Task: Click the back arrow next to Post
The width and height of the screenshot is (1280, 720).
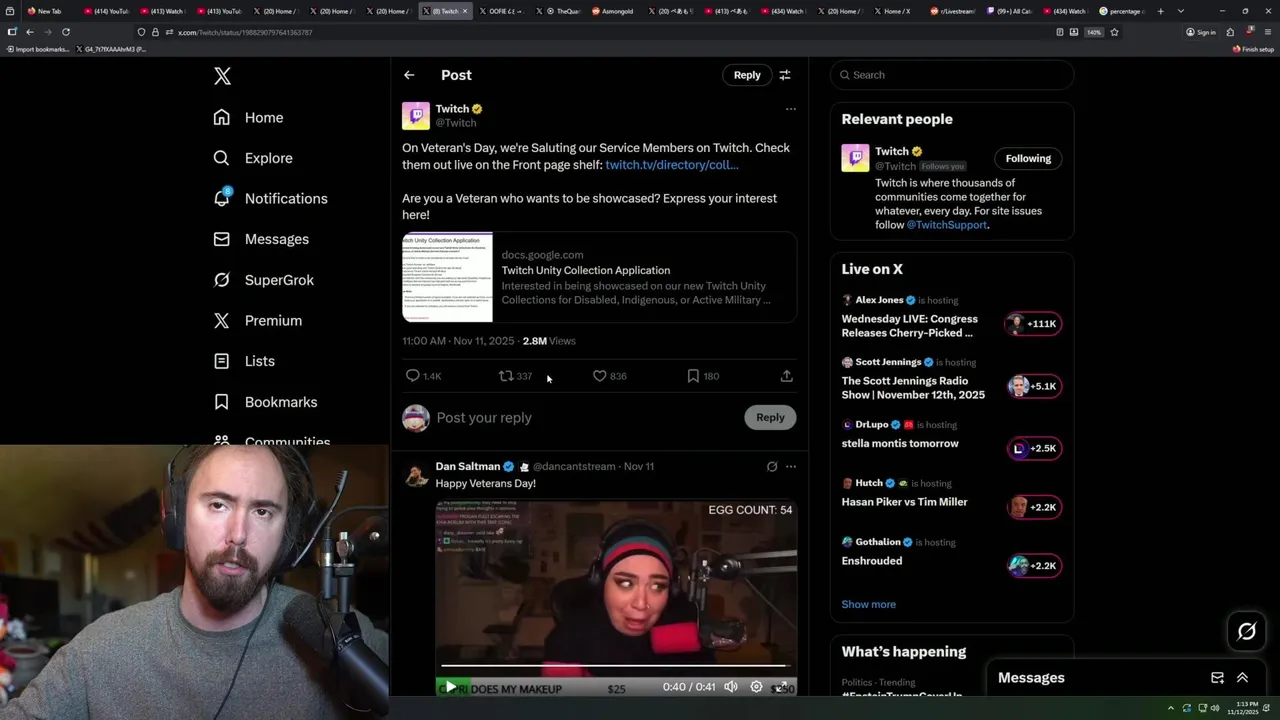Action: (409, 75)
